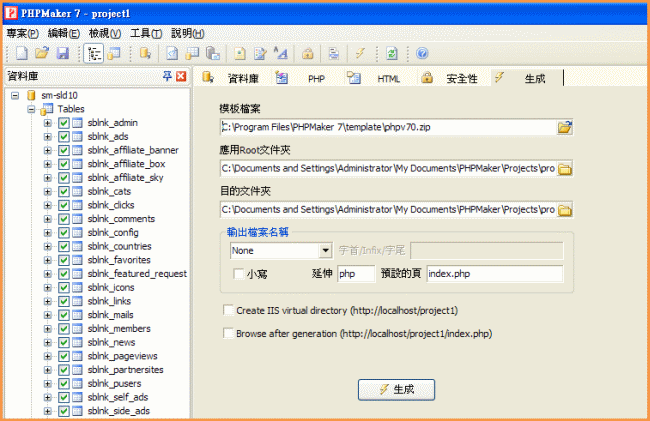
Task: Click the toolbar icon between padlock and lightning bolt
Action: pyautogui.click(x=334, y=53)
